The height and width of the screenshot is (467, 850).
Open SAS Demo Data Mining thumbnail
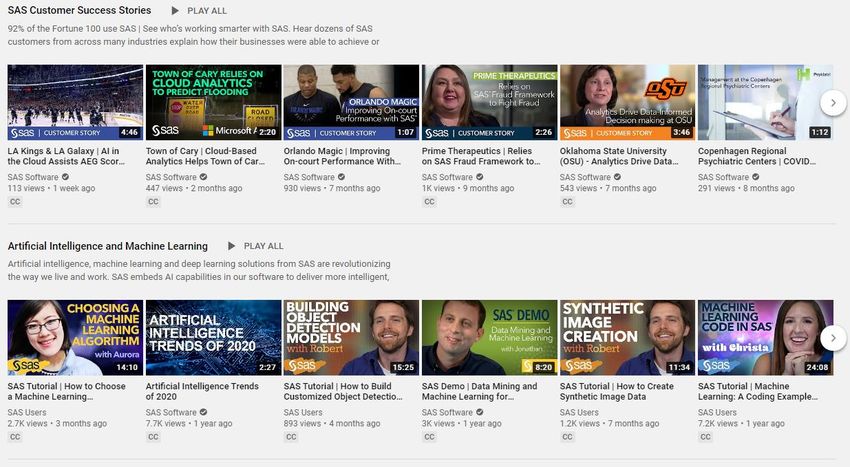coord(490,338)
